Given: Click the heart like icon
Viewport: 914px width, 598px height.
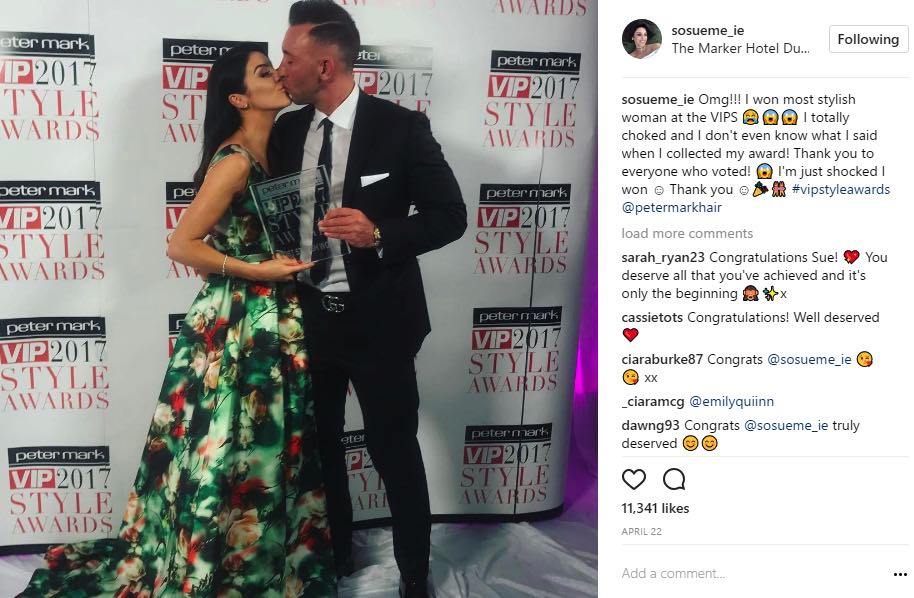Looking at the screenshot, I should click(x=634, y=479).
